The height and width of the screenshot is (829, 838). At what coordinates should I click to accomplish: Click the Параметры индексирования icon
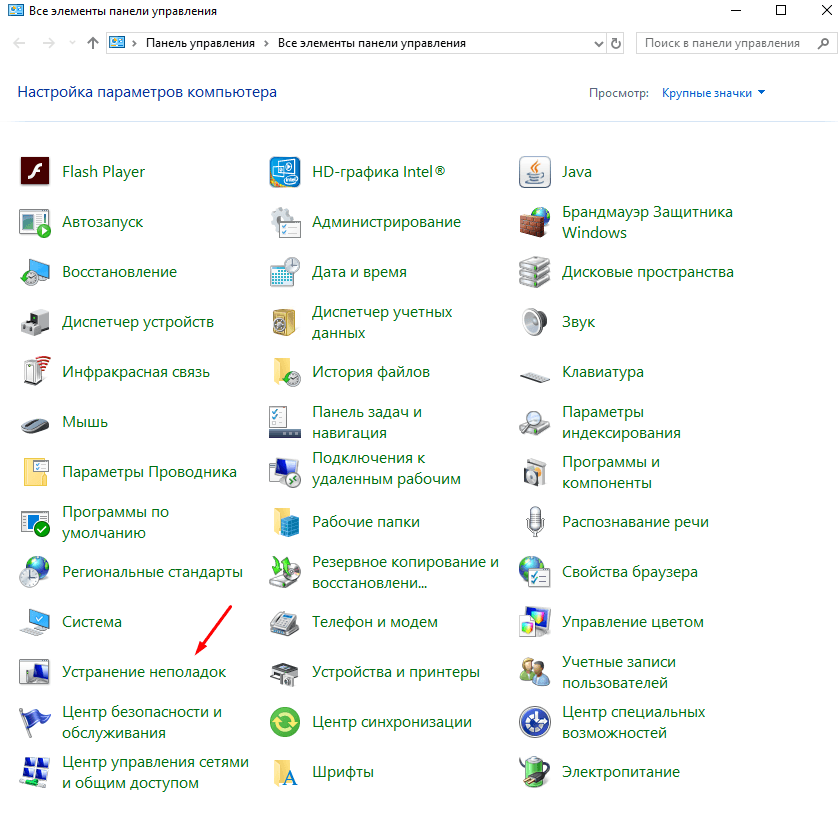[x=534, y=422]
